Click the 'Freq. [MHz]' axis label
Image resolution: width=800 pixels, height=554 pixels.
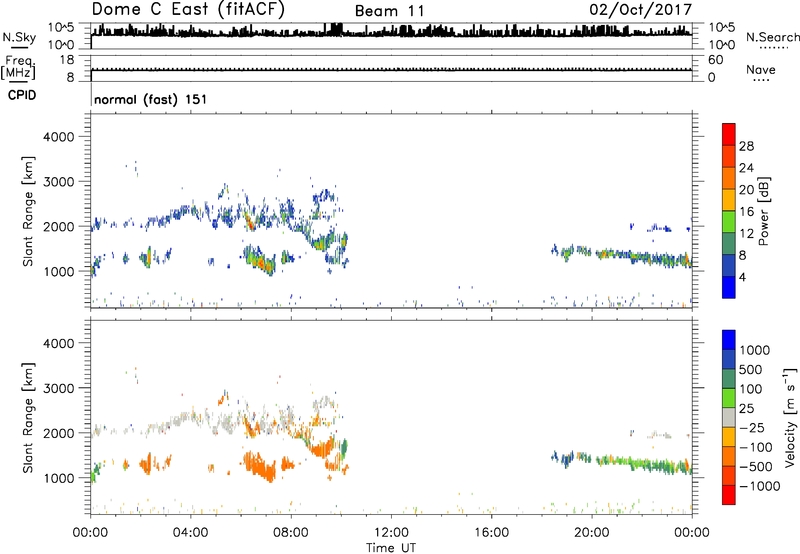[x=18, y=68]
